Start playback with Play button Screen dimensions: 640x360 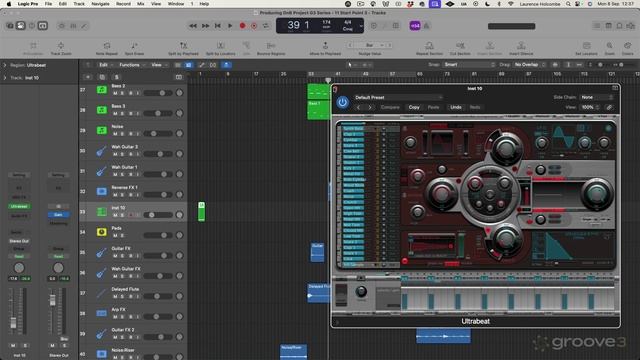click(x=230, y=26)
